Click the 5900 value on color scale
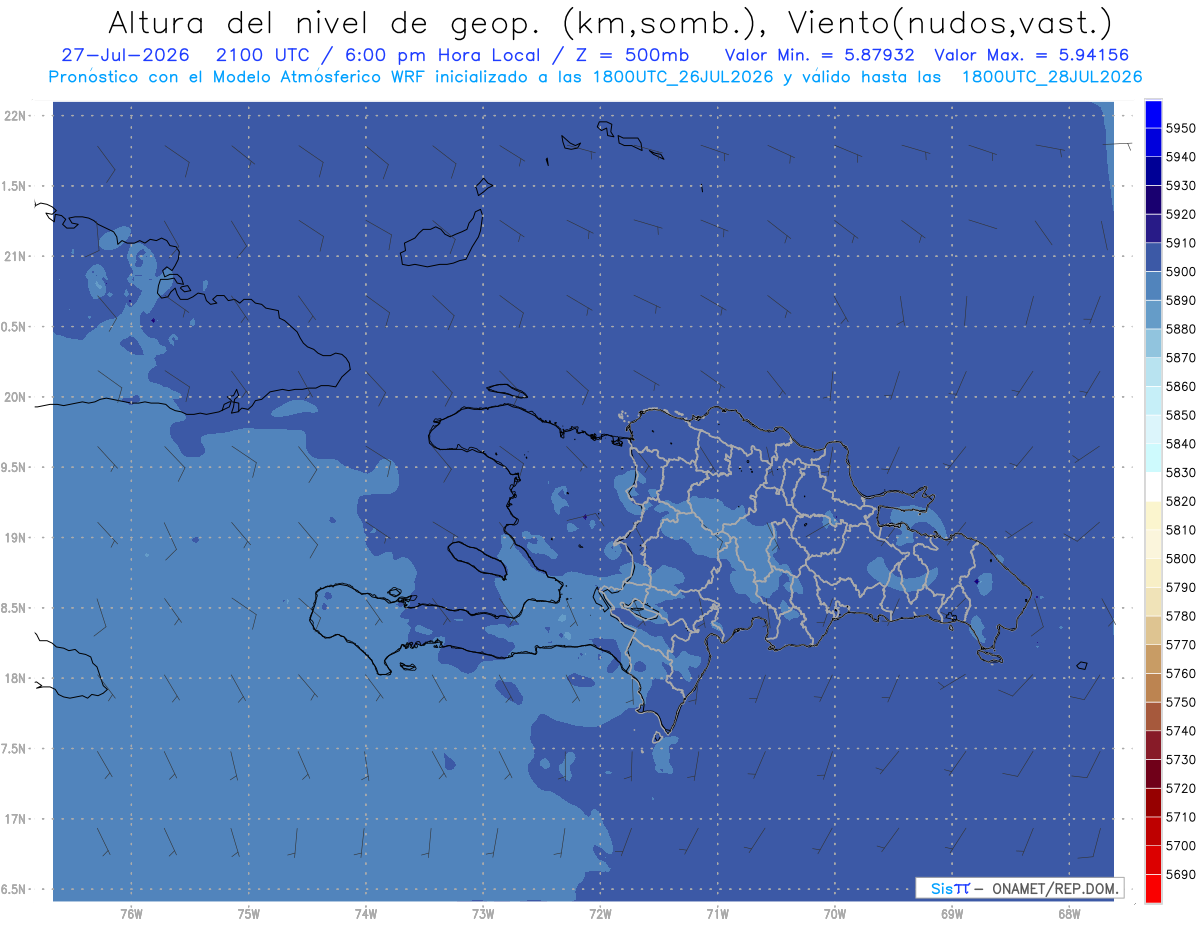 tap(1181, 272)
